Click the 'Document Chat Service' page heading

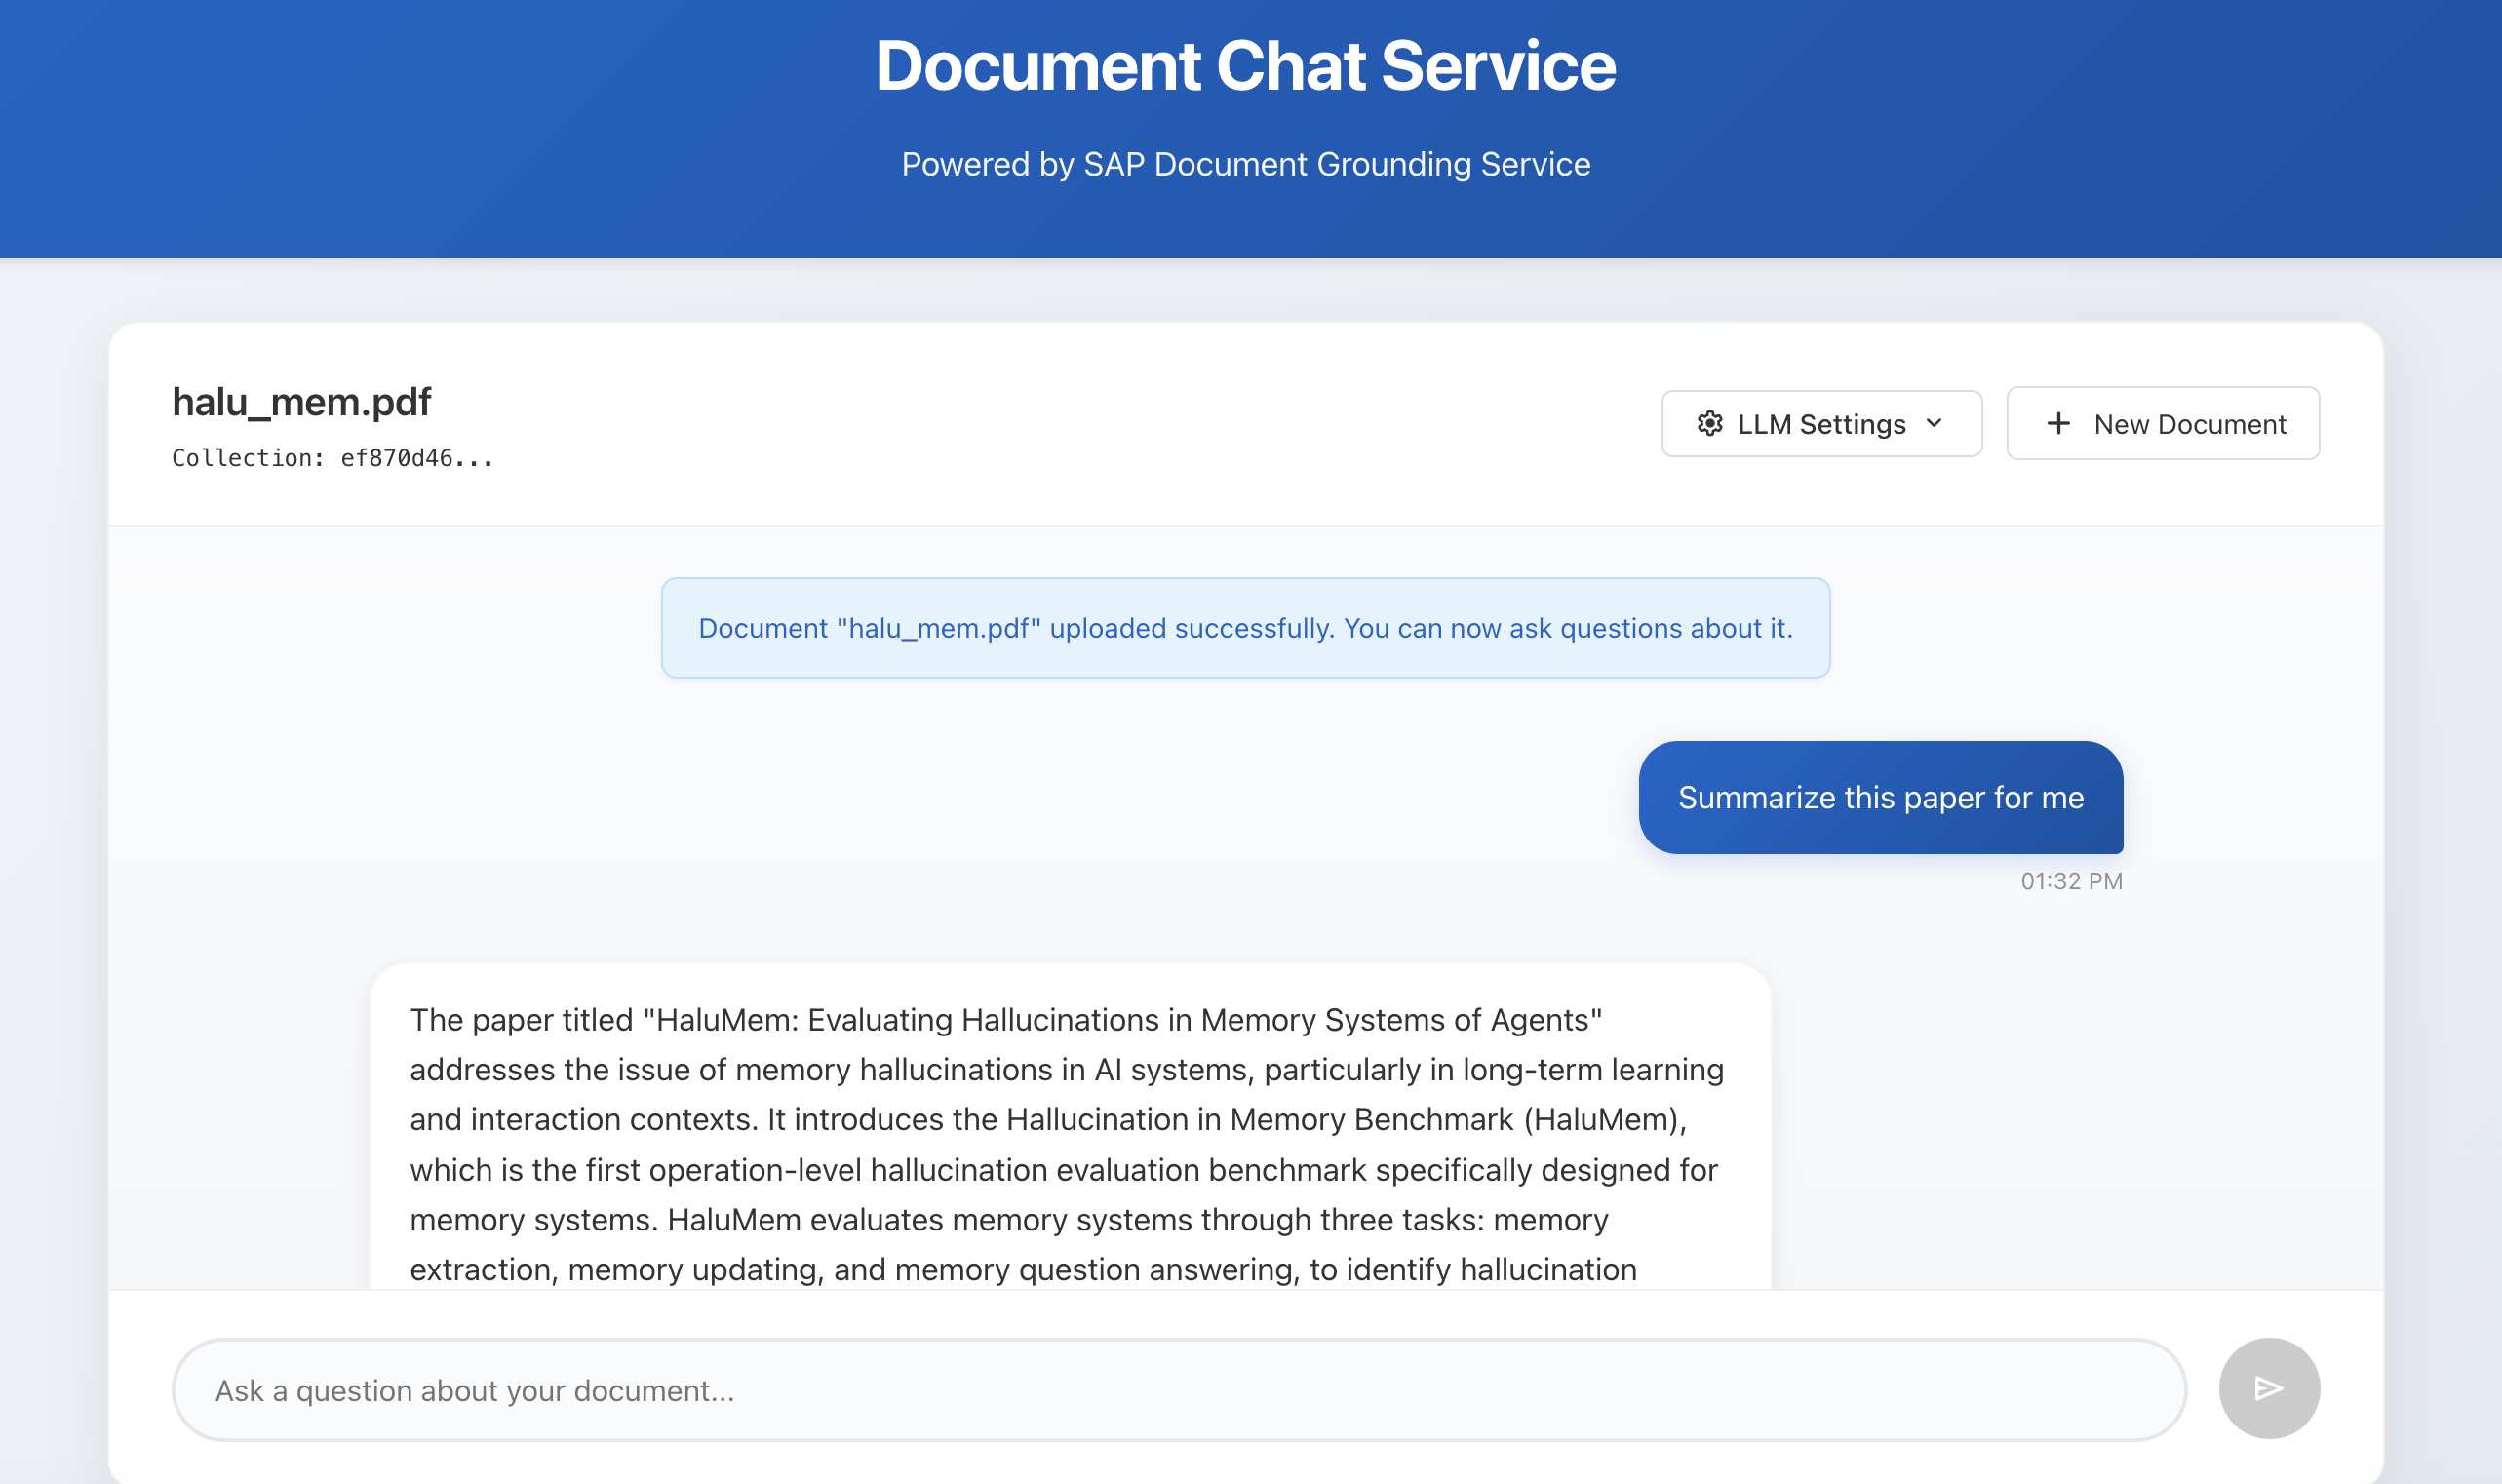click(1245, 66)
